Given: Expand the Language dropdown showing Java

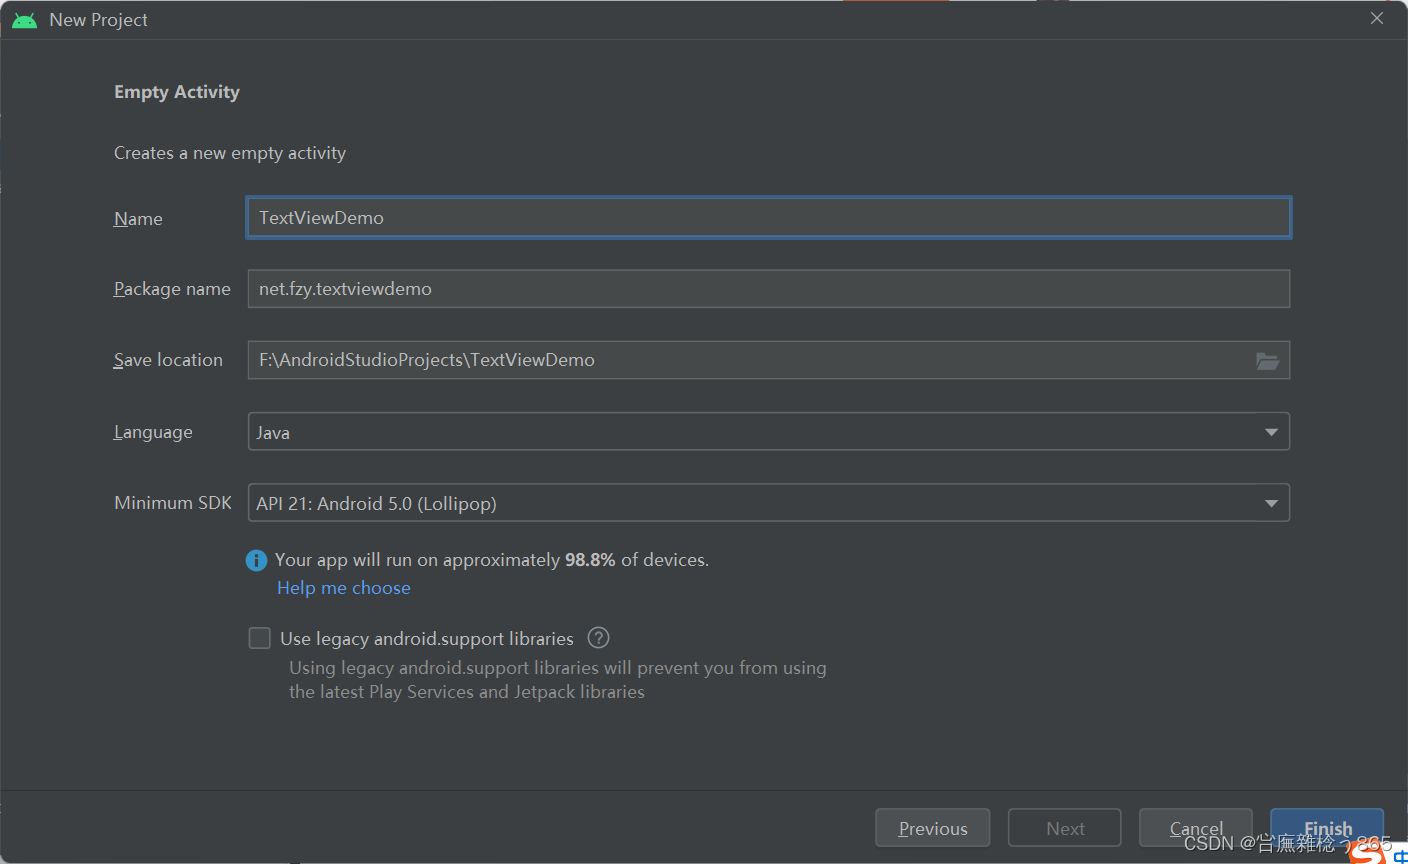Looking at the screenshot, I should click(x=768, y=432).
